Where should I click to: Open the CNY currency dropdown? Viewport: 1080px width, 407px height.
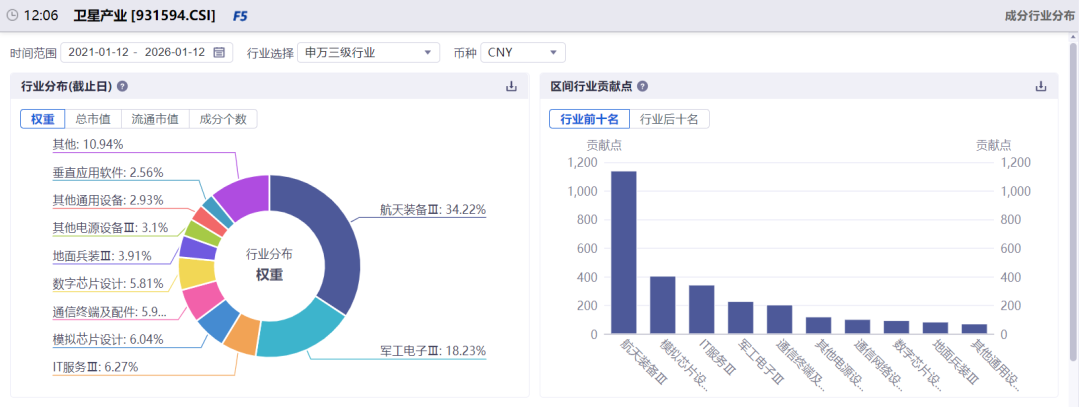point(522,52)
